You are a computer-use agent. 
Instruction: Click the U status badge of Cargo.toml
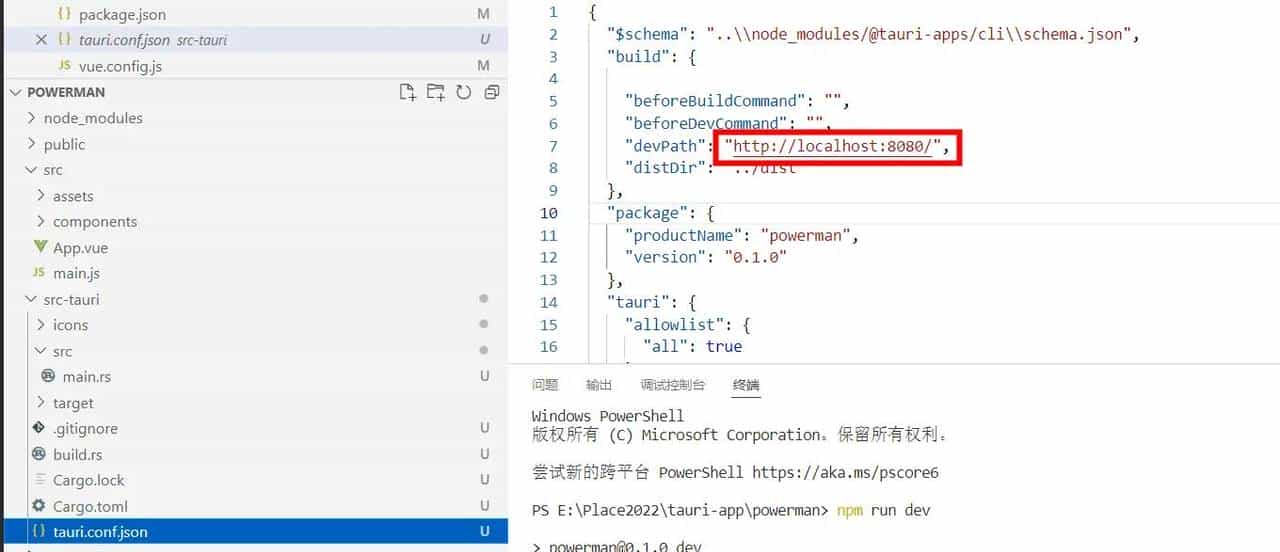pyautogui.click(x=484, y=506)
